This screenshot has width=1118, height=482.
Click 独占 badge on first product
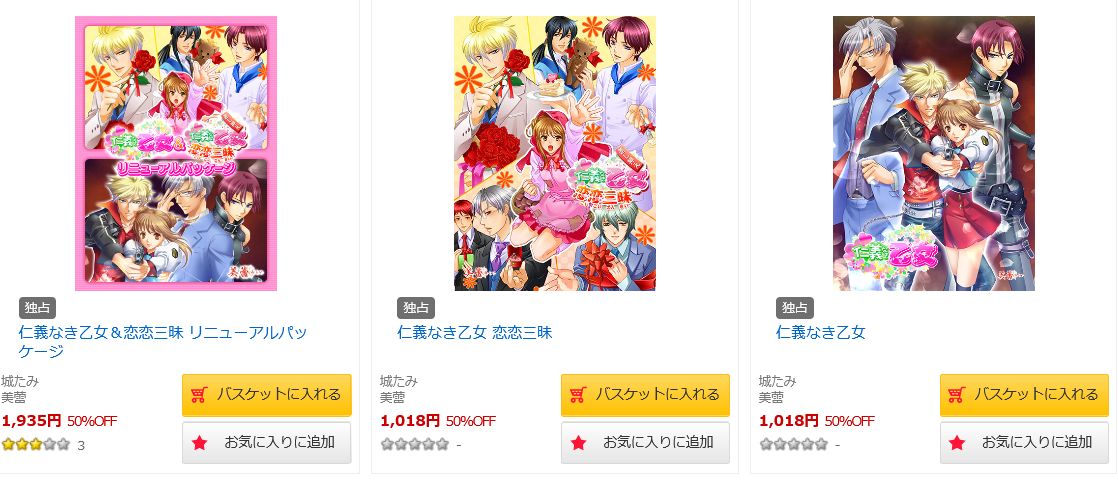pyautogui.click(x=37, y=308)
